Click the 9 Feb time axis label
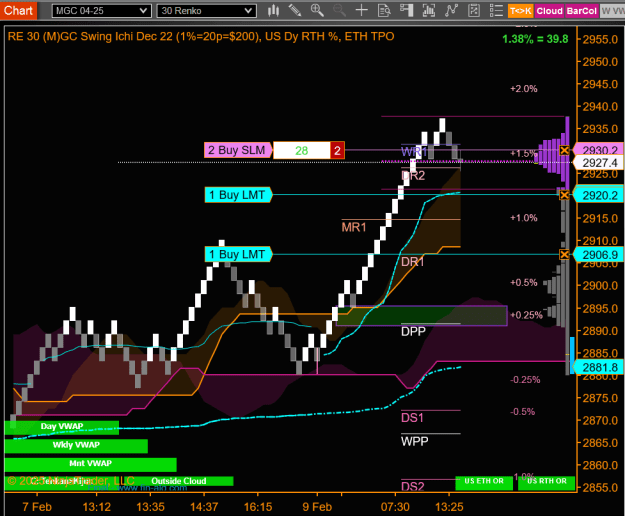Viewport: 625px width, 516px height. pos(317,507)
